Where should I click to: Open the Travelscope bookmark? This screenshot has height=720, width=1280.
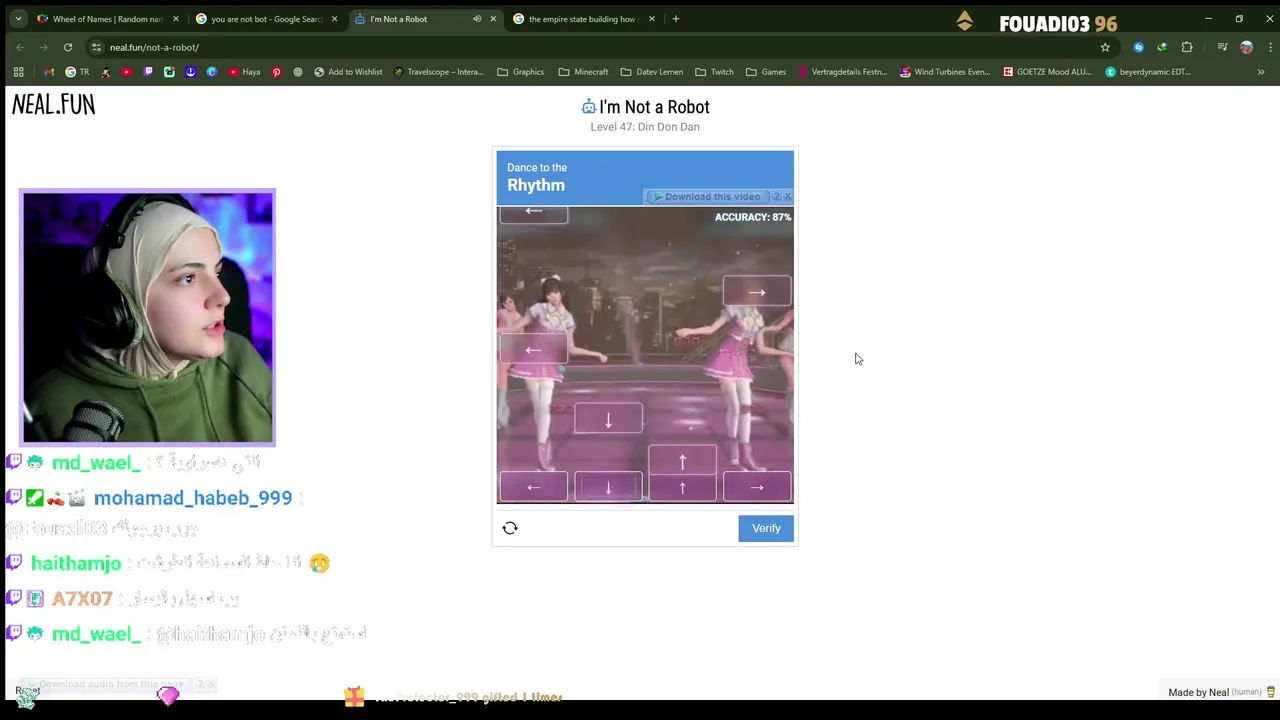coord(439,72)
